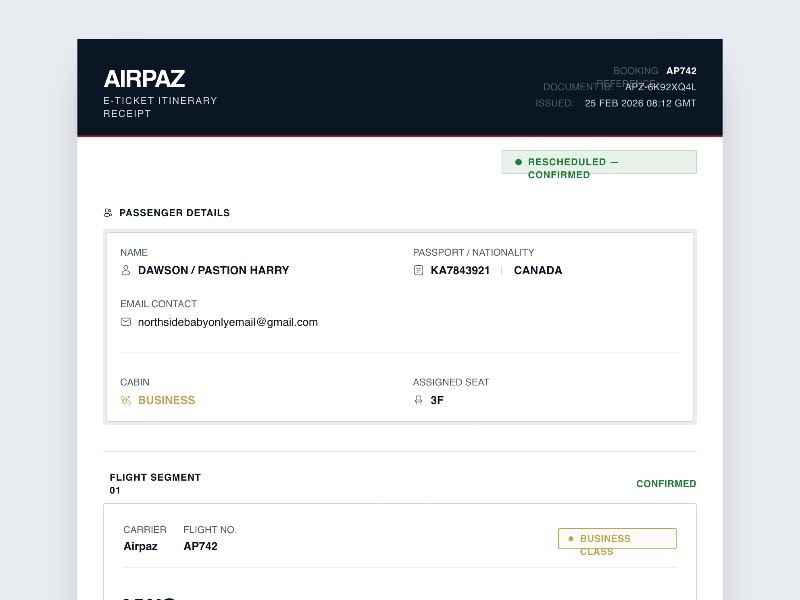The width and height of the screenshot is (800, 600).
Task: Select the passport number KA7843921
Action: (460, 270)
